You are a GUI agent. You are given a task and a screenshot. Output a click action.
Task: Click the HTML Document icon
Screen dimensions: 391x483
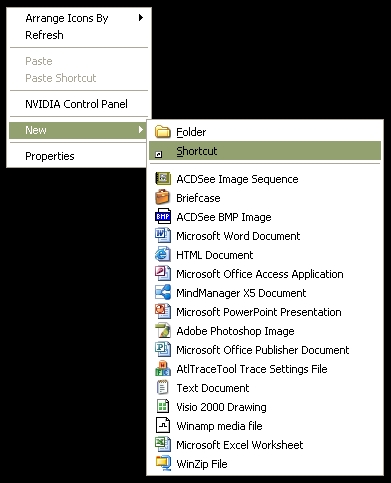(x=163, y=255)
